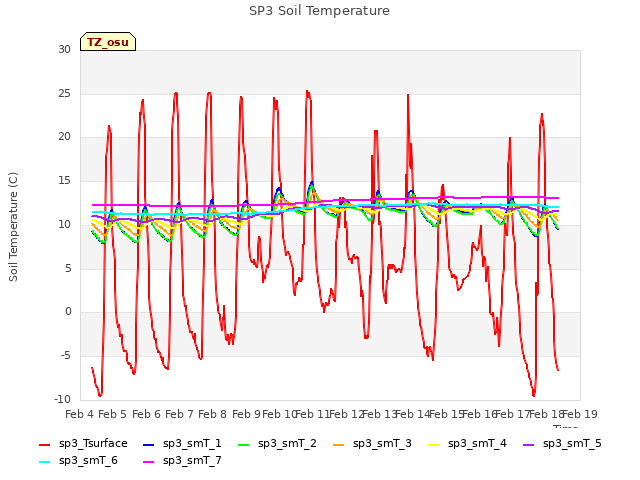Toggle sp3_smT_1 legend entry
The image size is (640, 480).
pos(182,444)
